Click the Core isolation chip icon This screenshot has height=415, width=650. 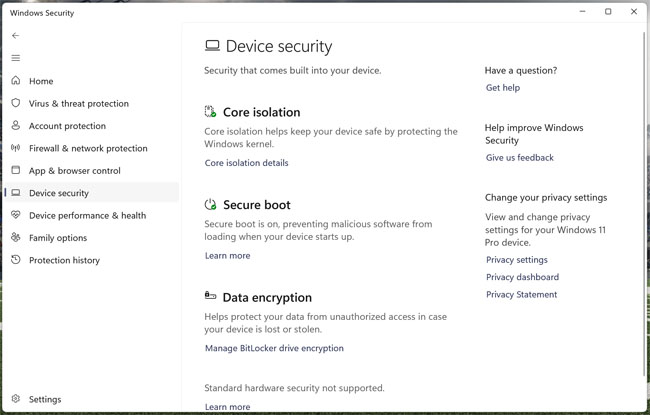coord(211,112)
